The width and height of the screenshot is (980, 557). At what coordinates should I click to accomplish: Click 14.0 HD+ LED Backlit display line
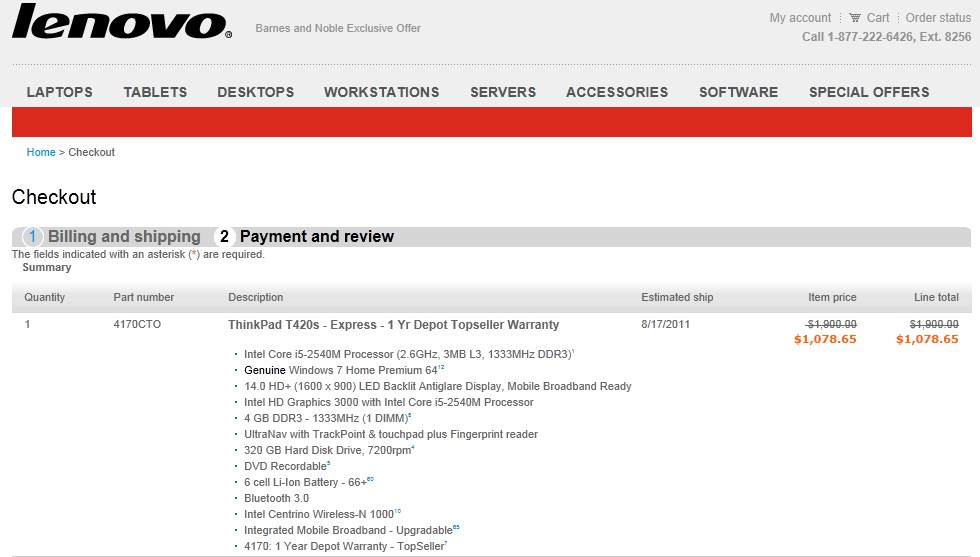[x=438, y=386]
